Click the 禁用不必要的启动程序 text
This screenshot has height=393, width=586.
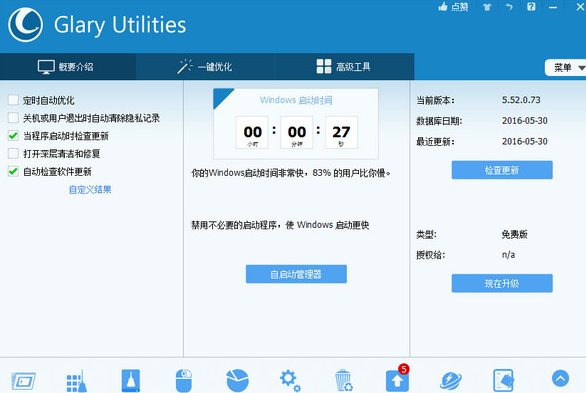(280, 225)
